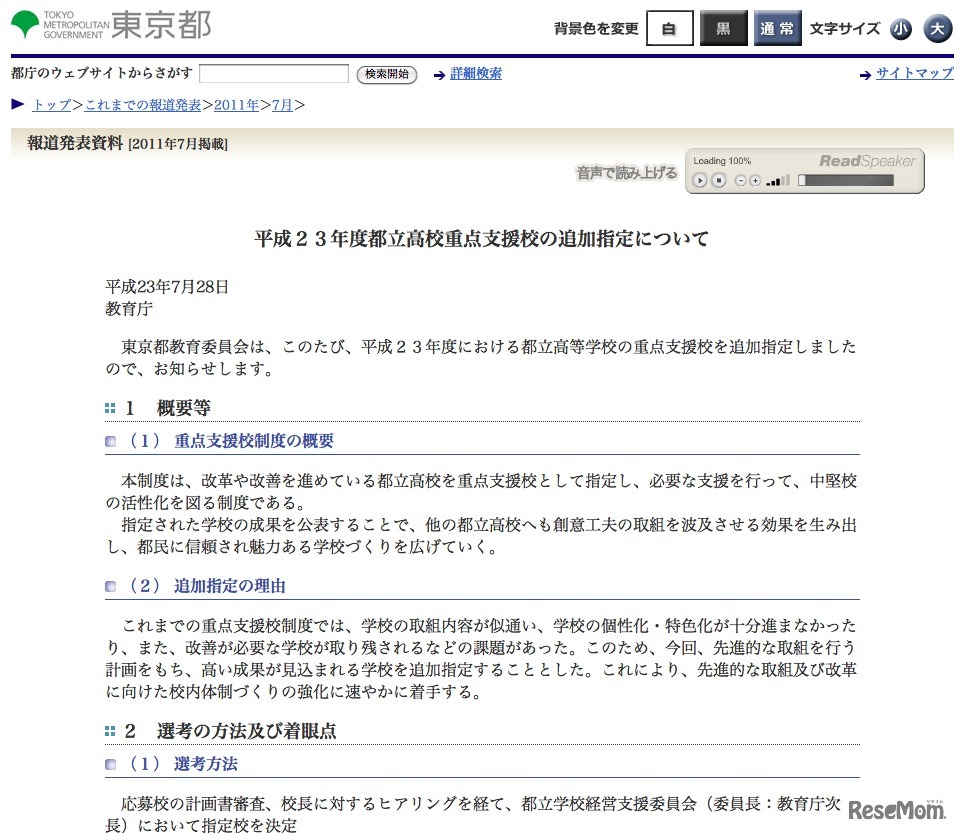The height and width of the screenshot is (833, 959).
Task: Open the サイトマップ link
Action: (913, 73)
